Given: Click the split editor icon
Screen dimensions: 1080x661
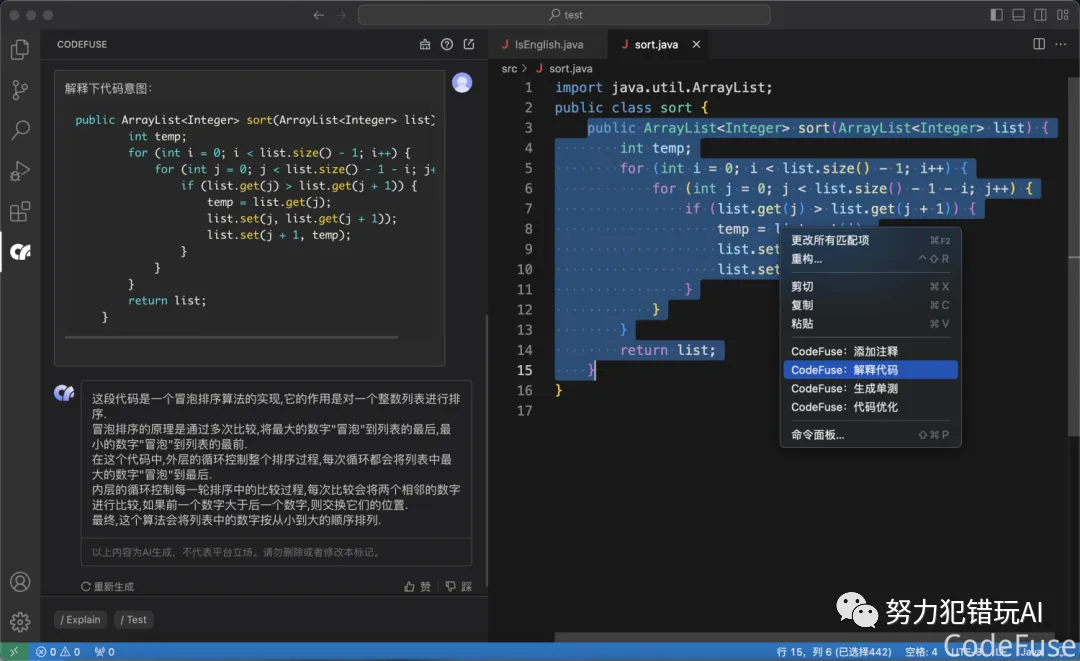Looking at the screenshot, I should [1039, 45].
